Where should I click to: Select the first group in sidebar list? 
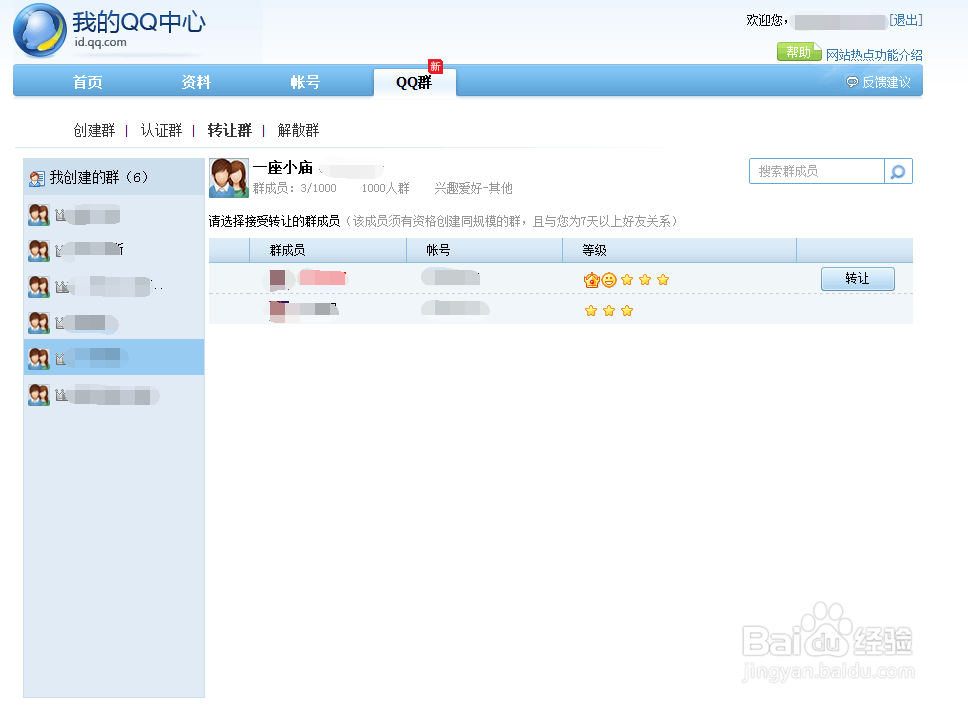[114, 215]
